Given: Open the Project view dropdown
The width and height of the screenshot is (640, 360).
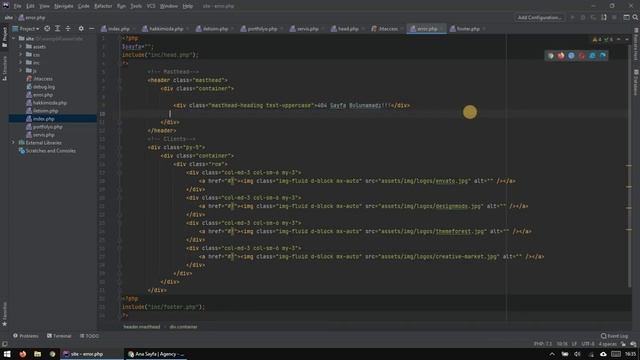Looking at the screenshot, I should click(26, 29).
